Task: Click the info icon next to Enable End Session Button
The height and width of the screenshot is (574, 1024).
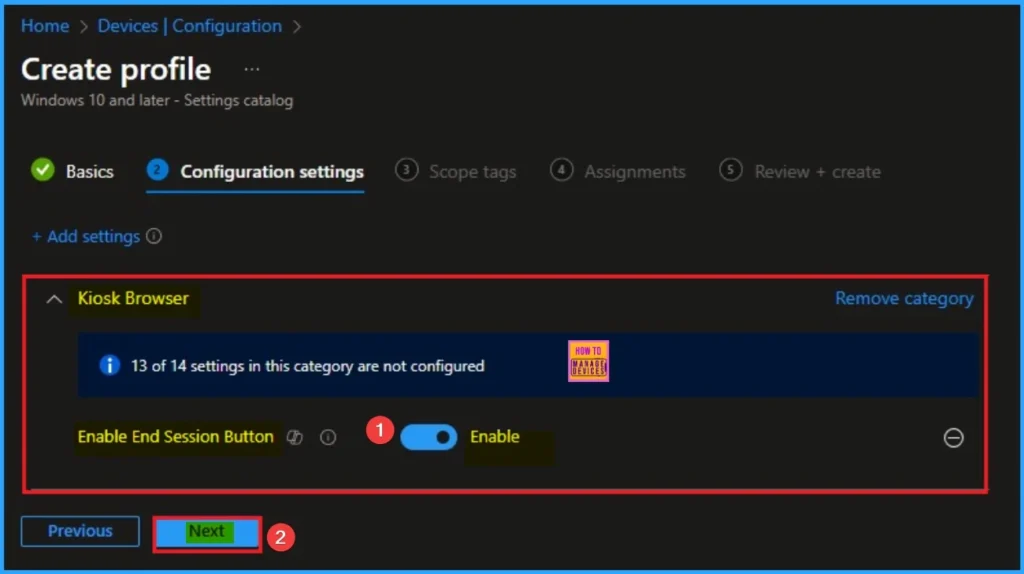Action: 328,437
